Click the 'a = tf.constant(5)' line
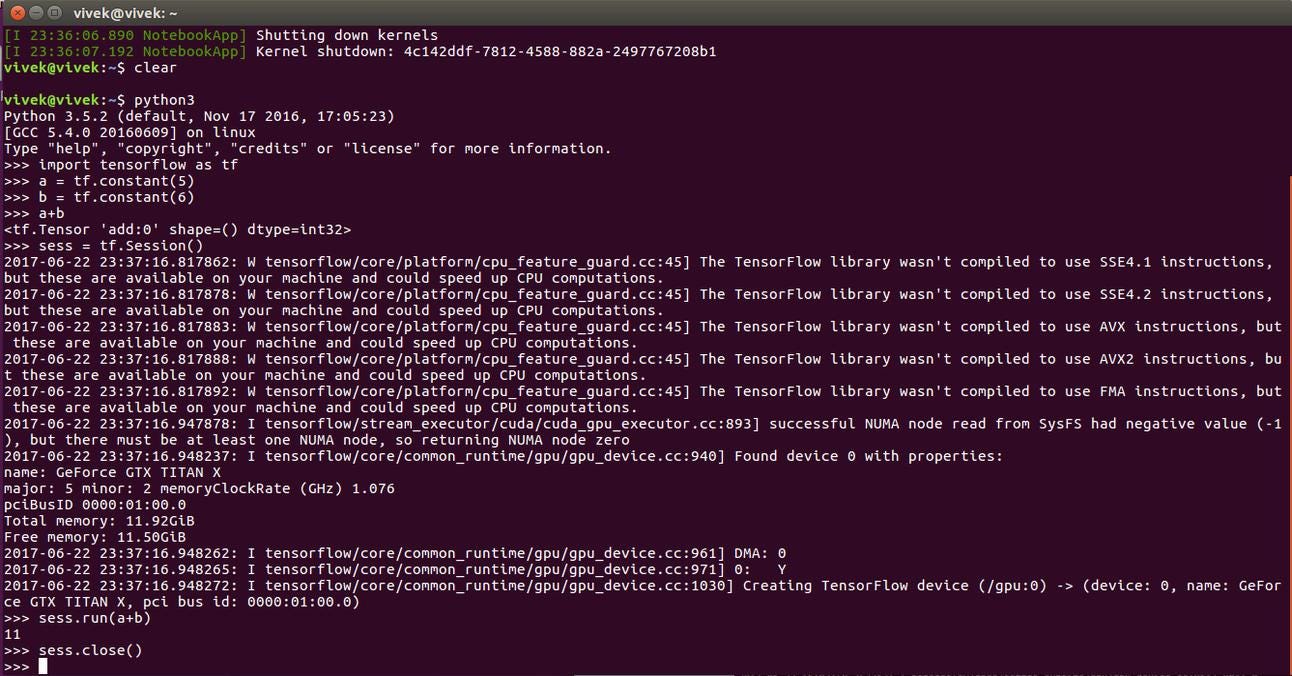The height and width of the screenshot is (676, 1292). [99, 181]
